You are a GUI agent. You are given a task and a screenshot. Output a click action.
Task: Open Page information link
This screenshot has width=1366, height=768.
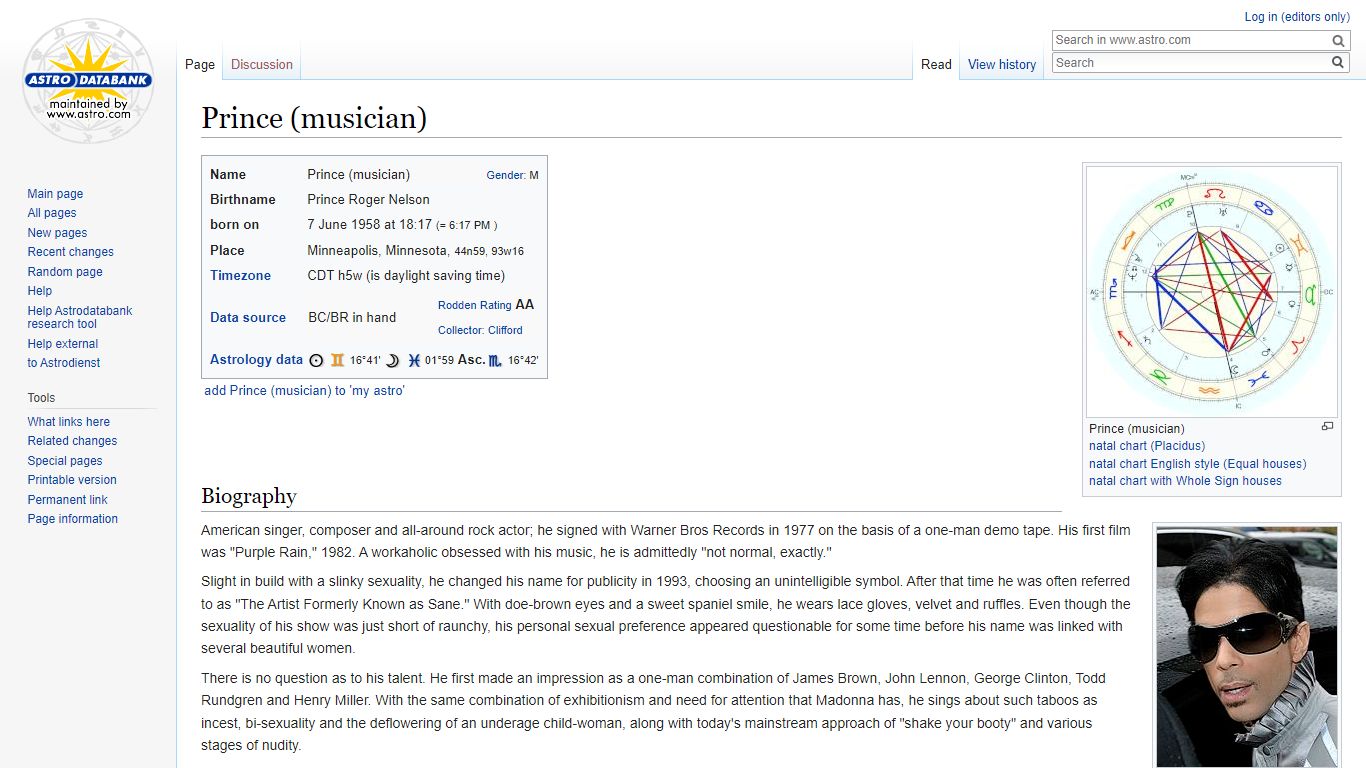73,519
